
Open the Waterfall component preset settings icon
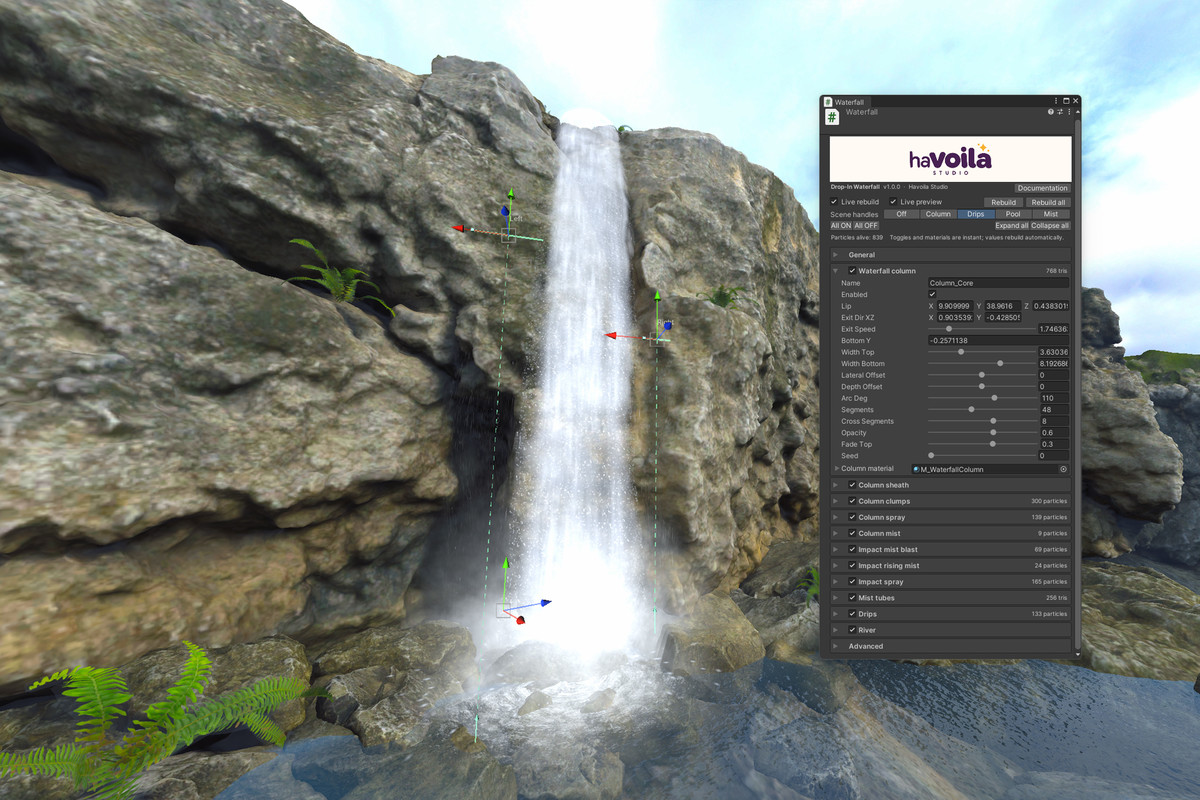click(x=1059, y=112)
